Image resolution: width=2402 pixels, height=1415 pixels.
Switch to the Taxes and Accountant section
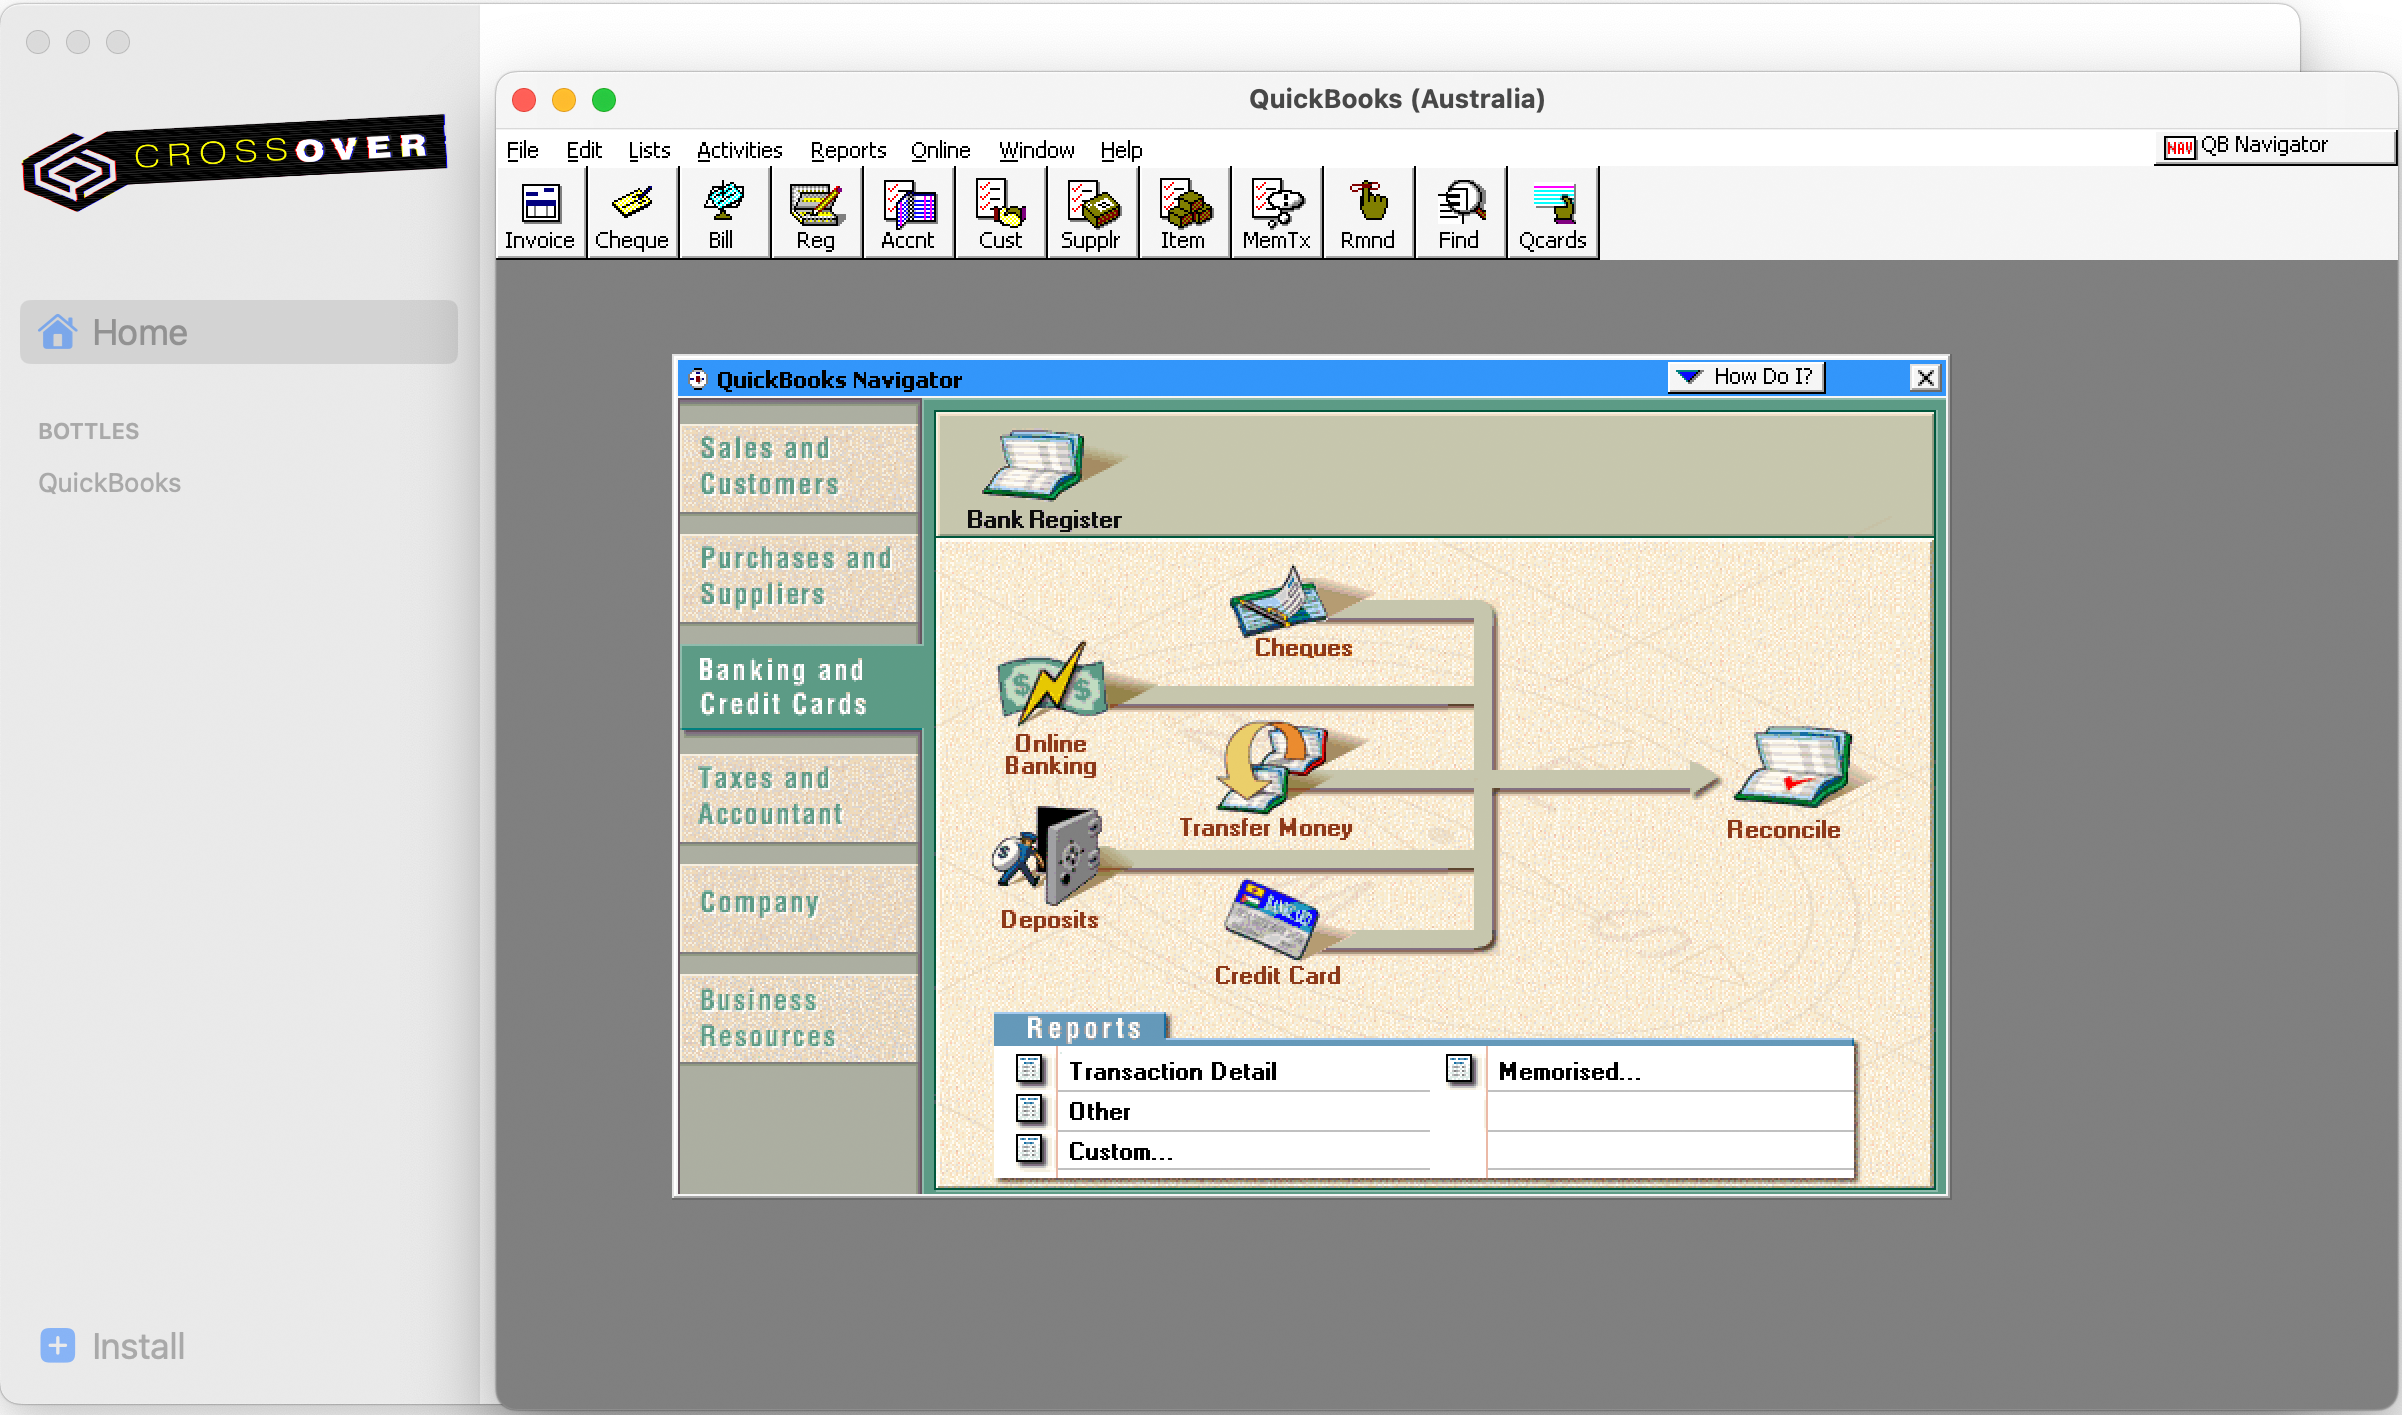(798, 795)
